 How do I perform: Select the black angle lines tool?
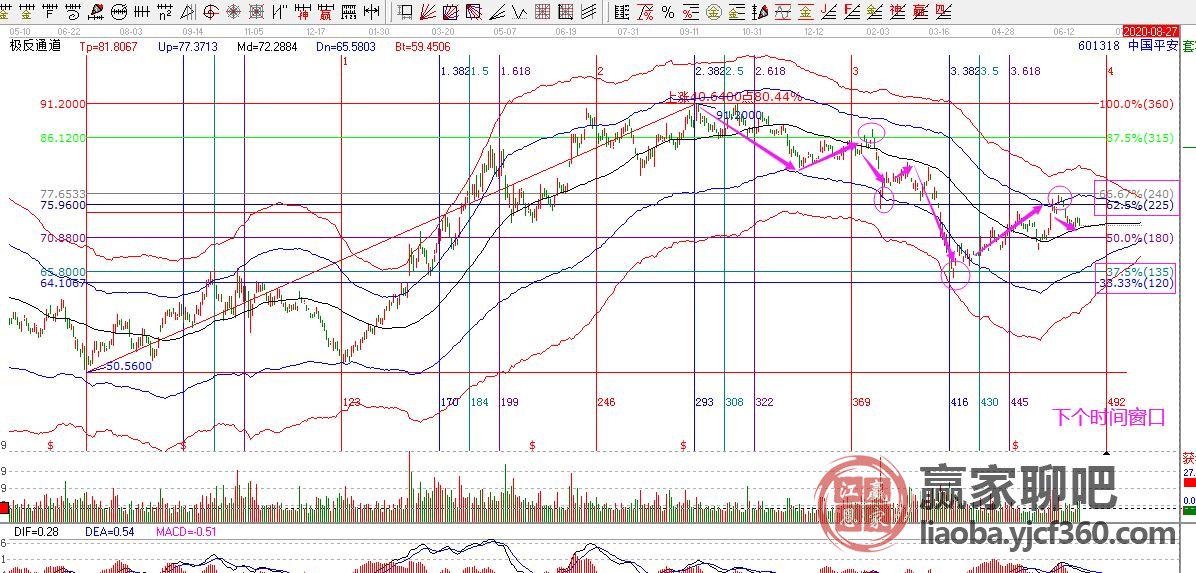(497, 11)
